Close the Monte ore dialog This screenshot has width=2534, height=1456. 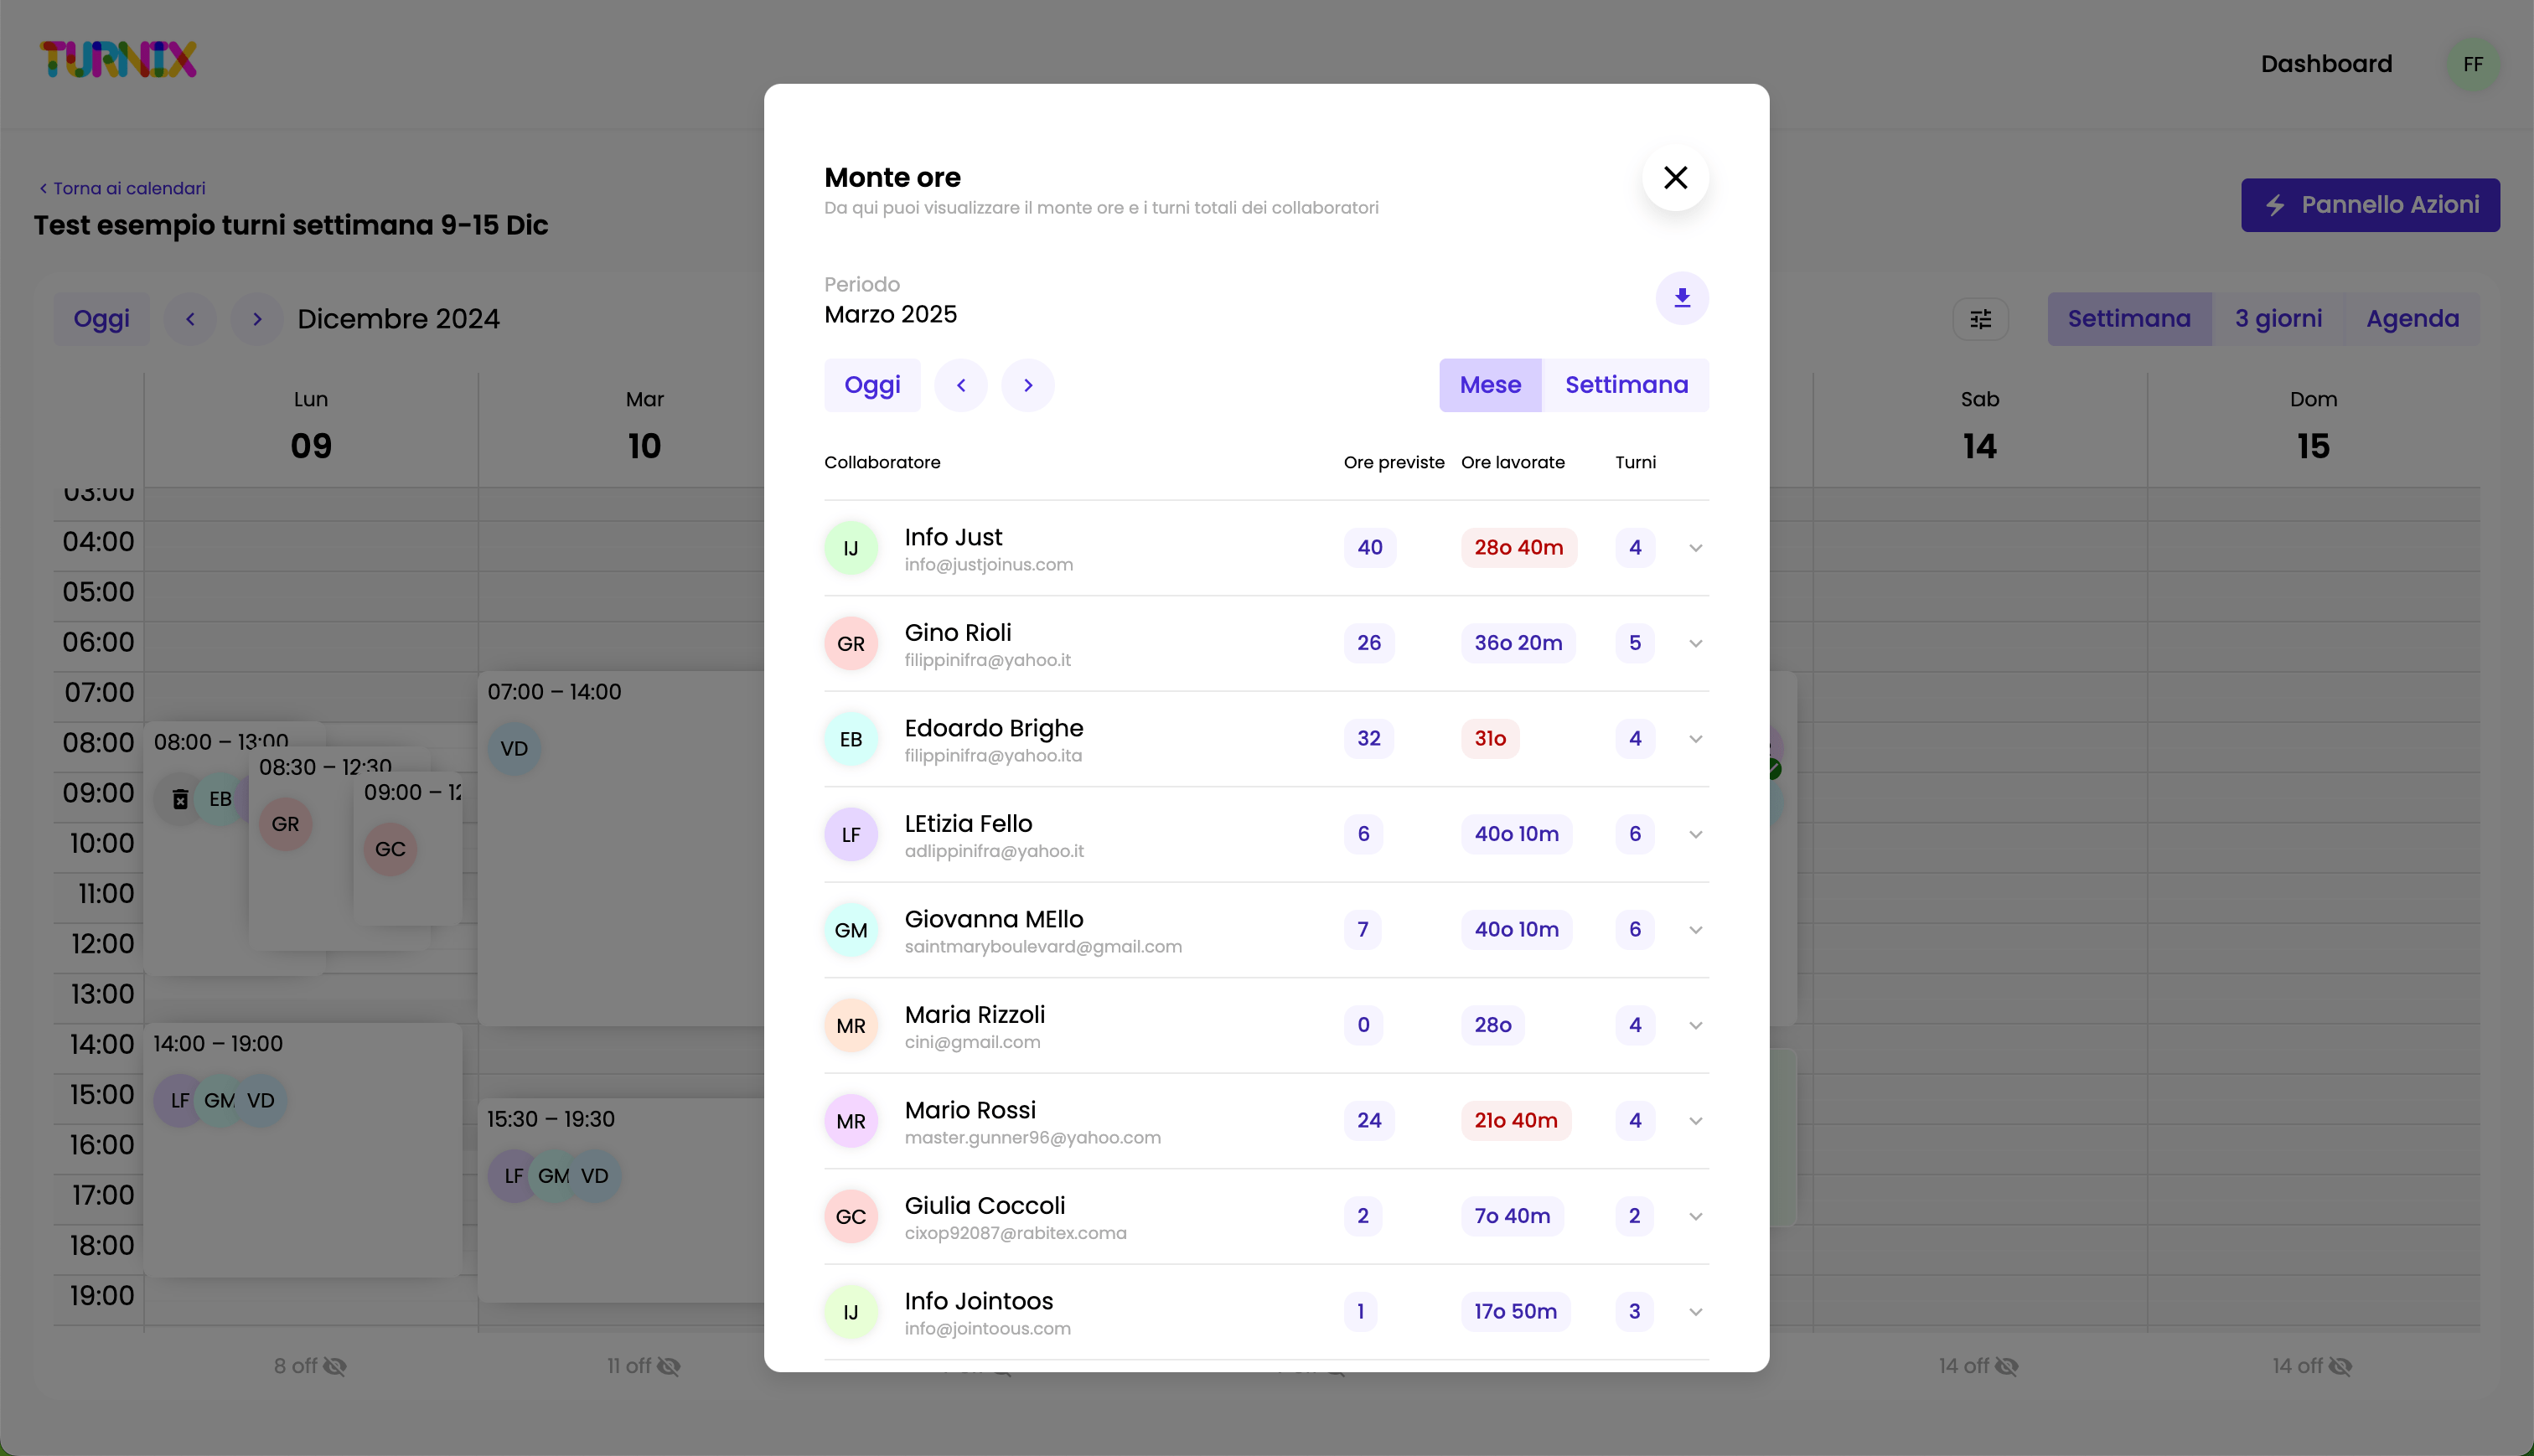(1675, 178)
